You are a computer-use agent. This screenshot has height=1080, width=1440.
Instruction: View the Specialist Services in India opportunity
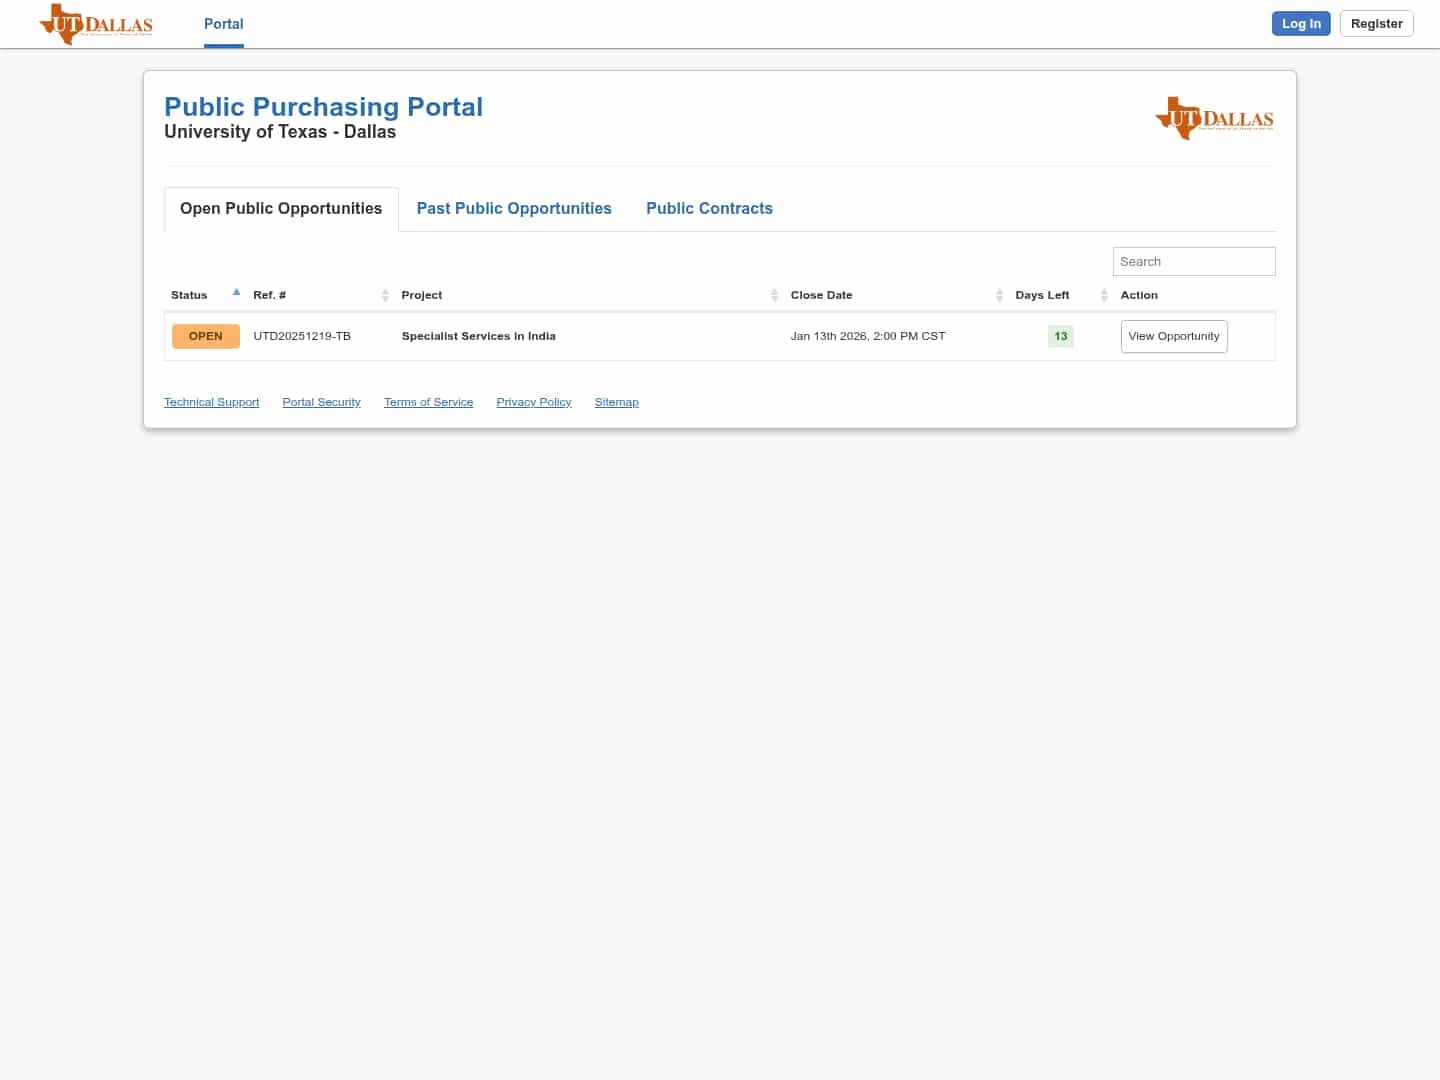point(1174,336)
